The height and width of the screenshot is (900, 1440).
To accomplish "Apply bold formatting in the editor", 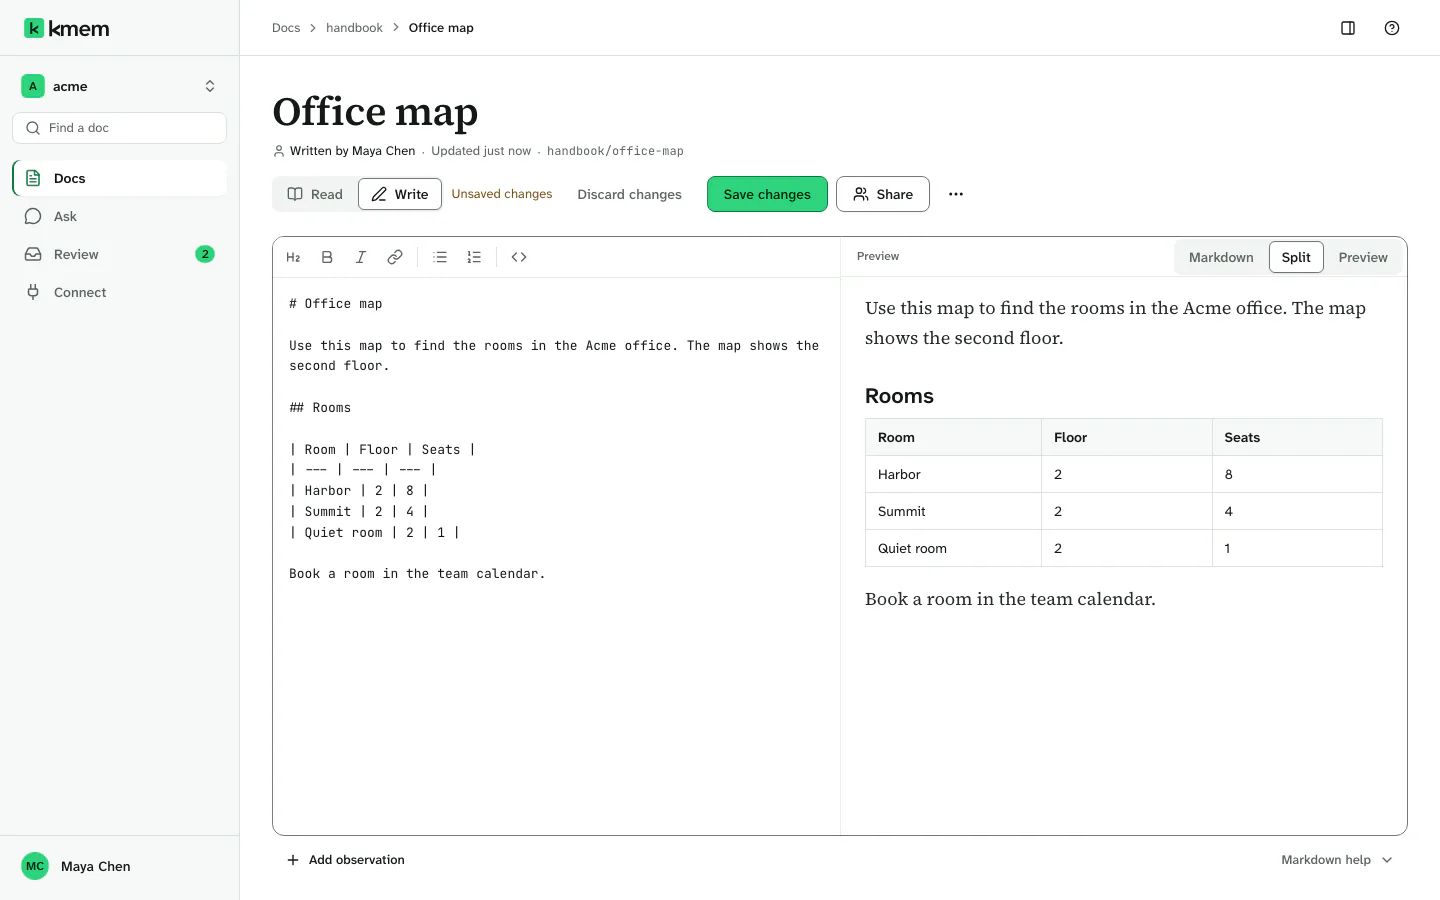I will (x=327, y=257).
